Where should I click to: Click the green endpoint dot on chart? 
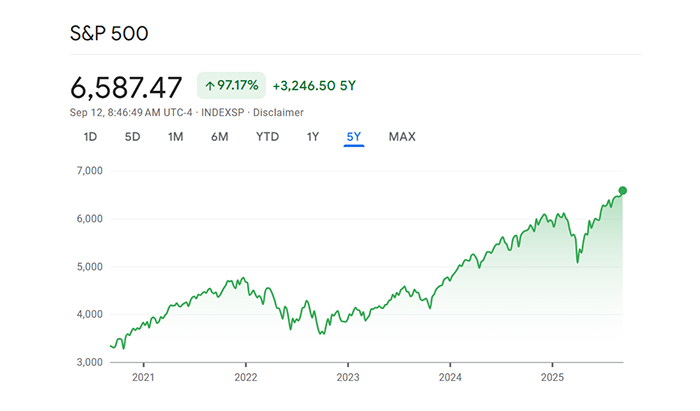click(x=623, y=190)
